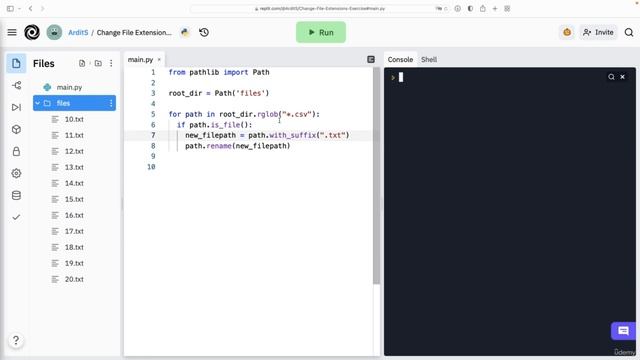Screen dimensions: 640x360
Task: Select the Files icon in the sidebar
Action: (x=16, y=64)
